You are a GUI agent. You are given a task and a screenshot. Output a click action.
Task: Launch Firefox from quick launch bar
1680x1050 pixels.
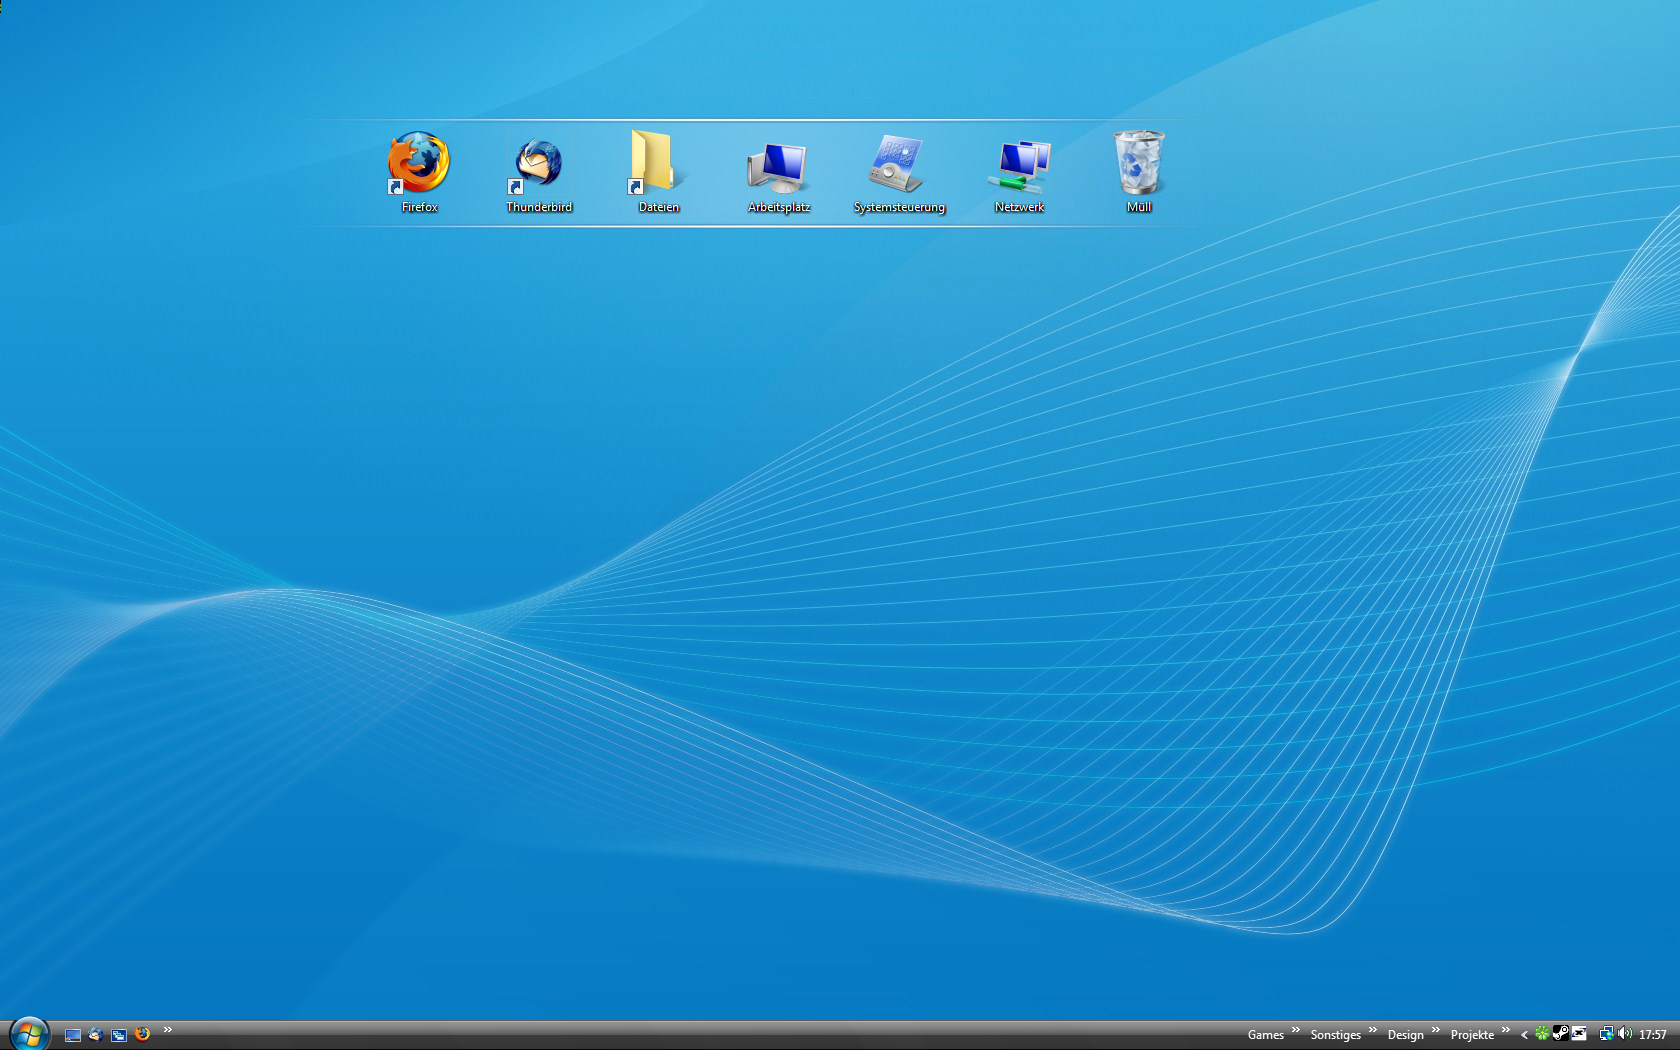142,1034
